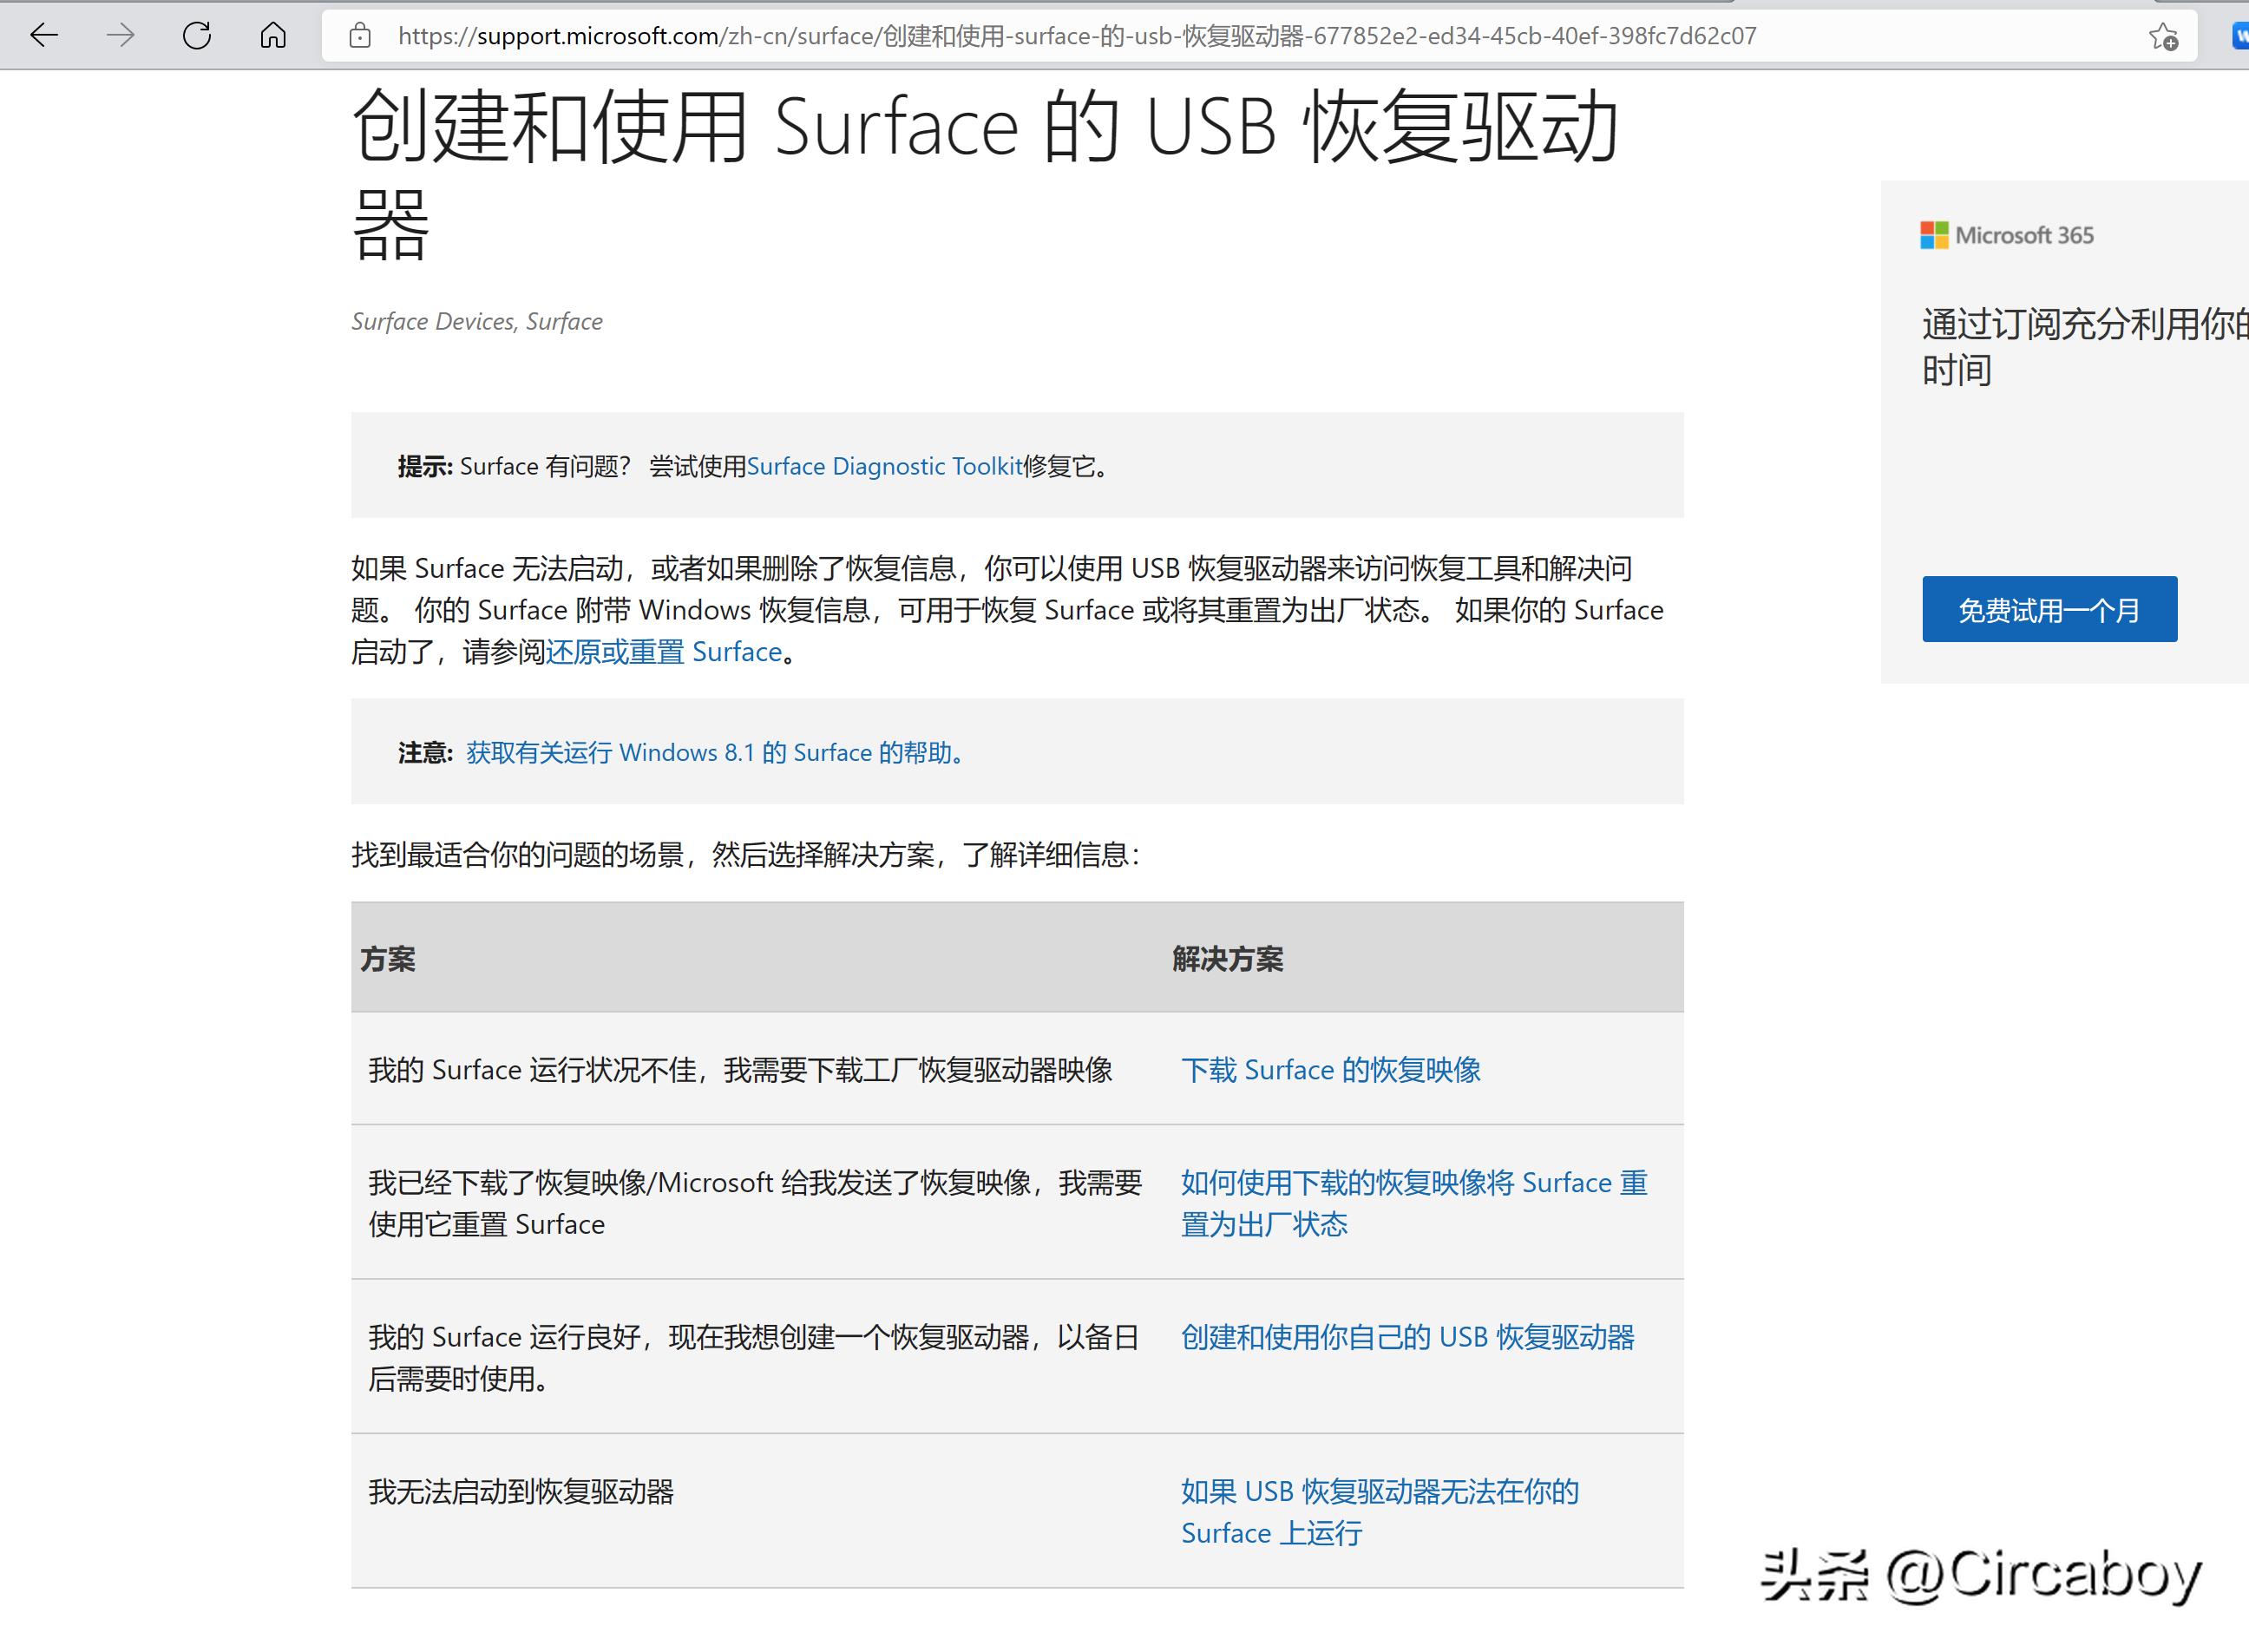Viewport: 2249px width, 1652px height.
Task: Open the blue Word icon in the toolbar
Action: pyautogui.click(x=2240, y=36)
